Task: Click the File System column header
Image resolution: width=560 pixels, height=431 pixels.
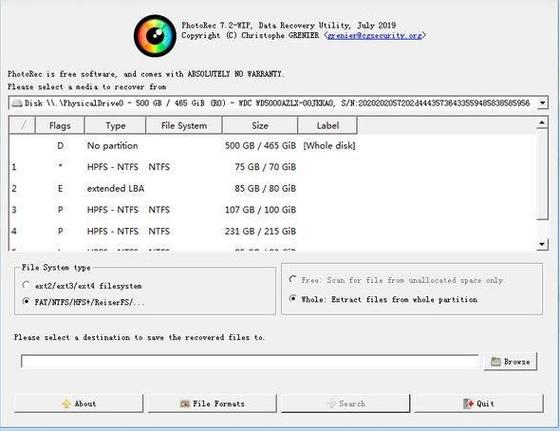Action: pos(184,126)
